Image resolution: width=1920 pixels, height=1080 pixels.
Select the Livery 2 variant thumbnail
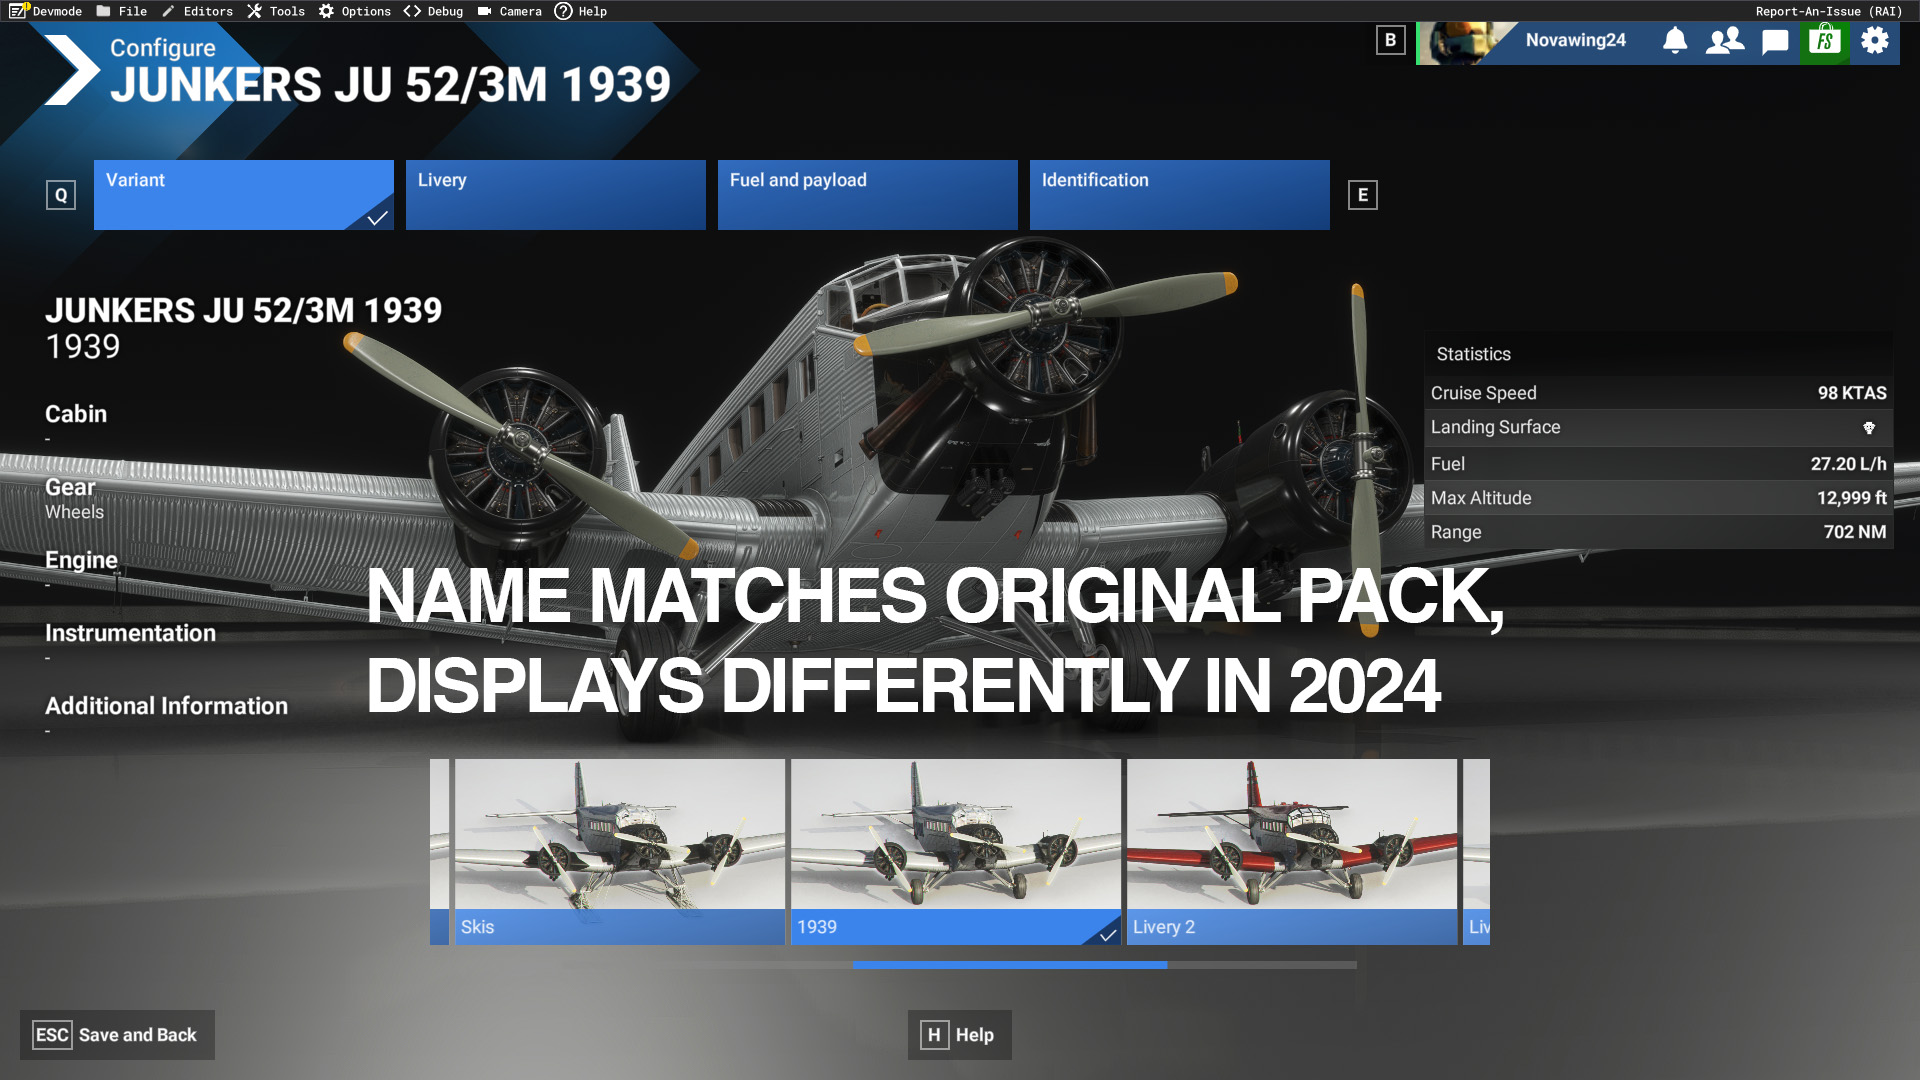(x=1292, y=852)
